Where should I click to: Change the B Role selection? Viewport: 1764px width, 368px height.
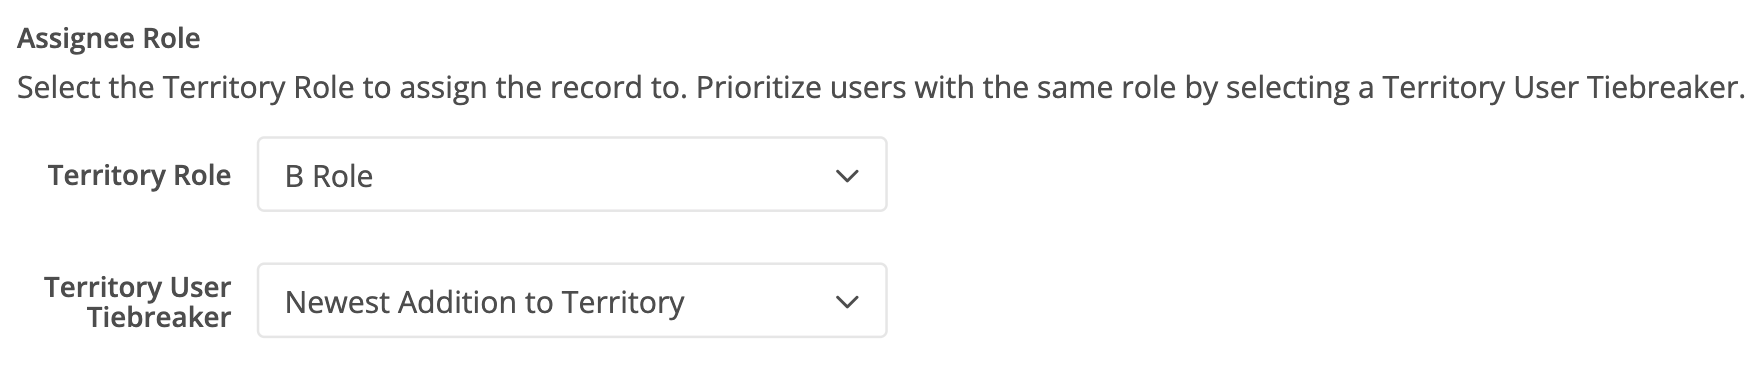(x=572, y=175)
